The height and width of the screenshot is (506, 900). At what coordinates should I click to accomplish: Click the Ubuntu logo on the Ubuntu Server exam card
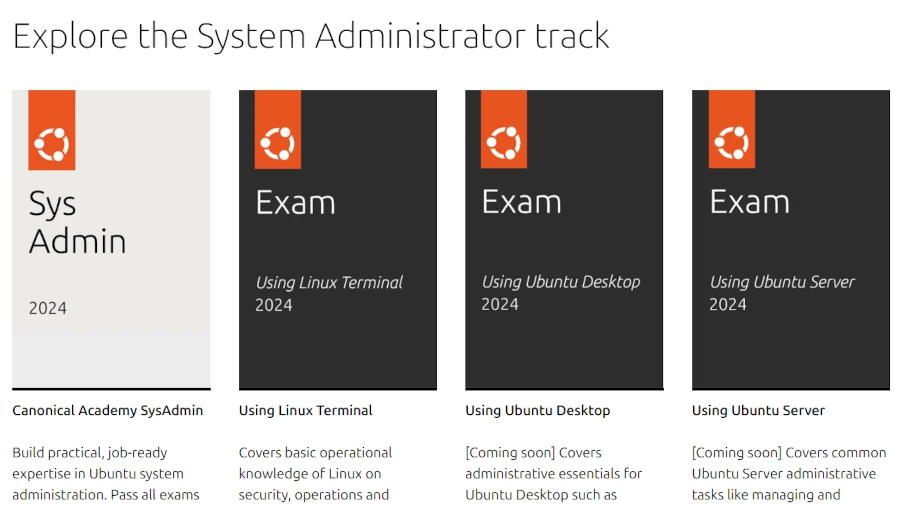(732, 144)
